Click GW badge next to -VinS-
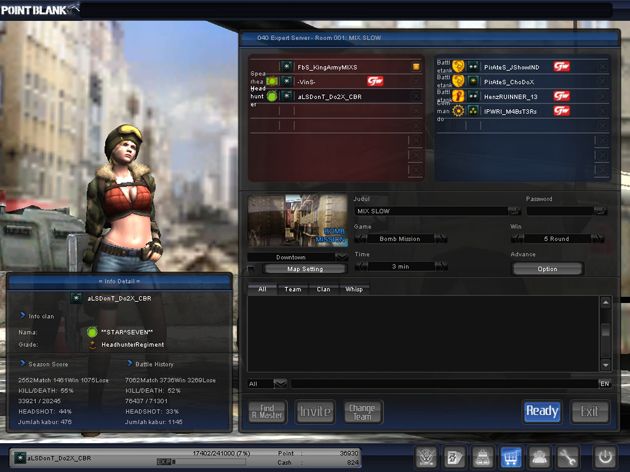The width and height of the screenshot is (630, 472). [375, 81]
